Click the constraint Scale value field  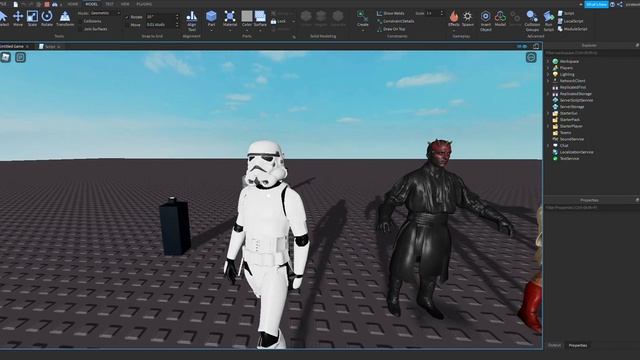[432, 13]
